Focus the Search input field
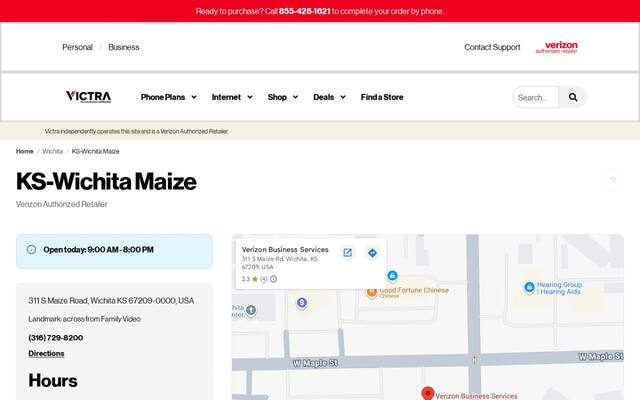Viewport: 640px width, 400px height. (536, 97)
